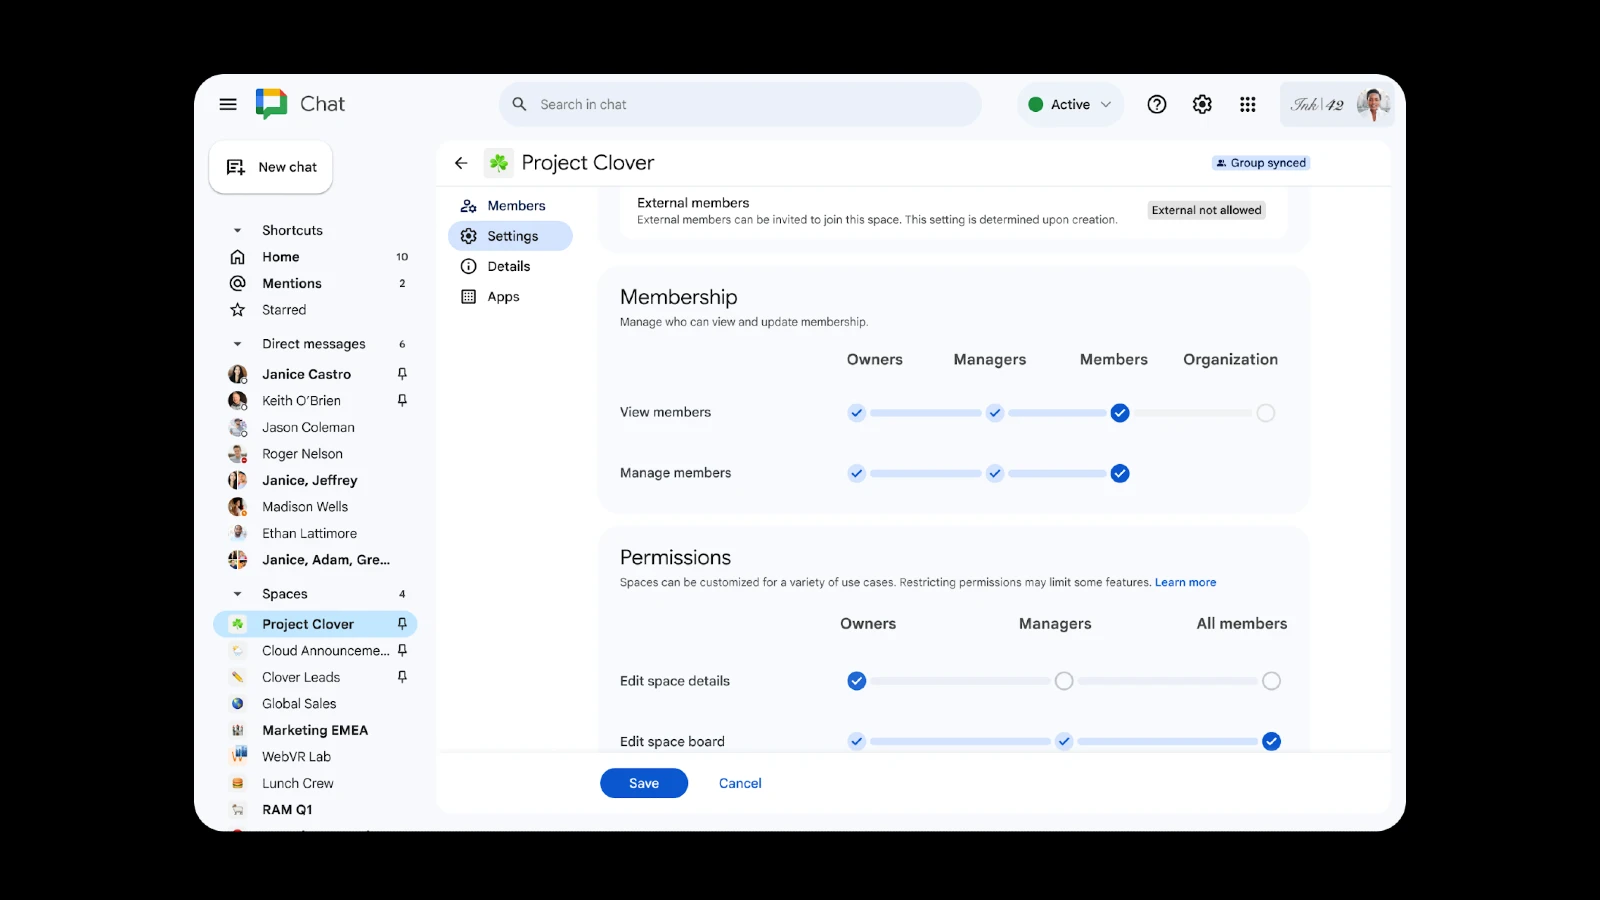The width and height of the screenshot is (1600, 900).
Task: Set View members to Organization
Action: (1266, 413)
